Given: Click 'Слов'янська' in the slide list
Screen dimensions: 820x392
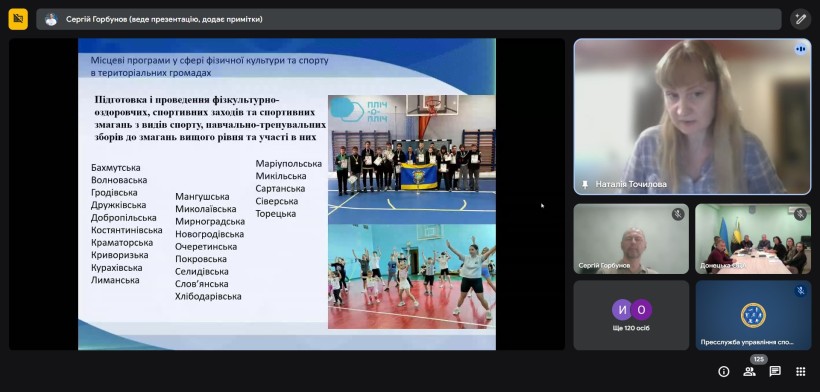Looking at the screenshot, I should pyautogui.click(x=202, y=284).
